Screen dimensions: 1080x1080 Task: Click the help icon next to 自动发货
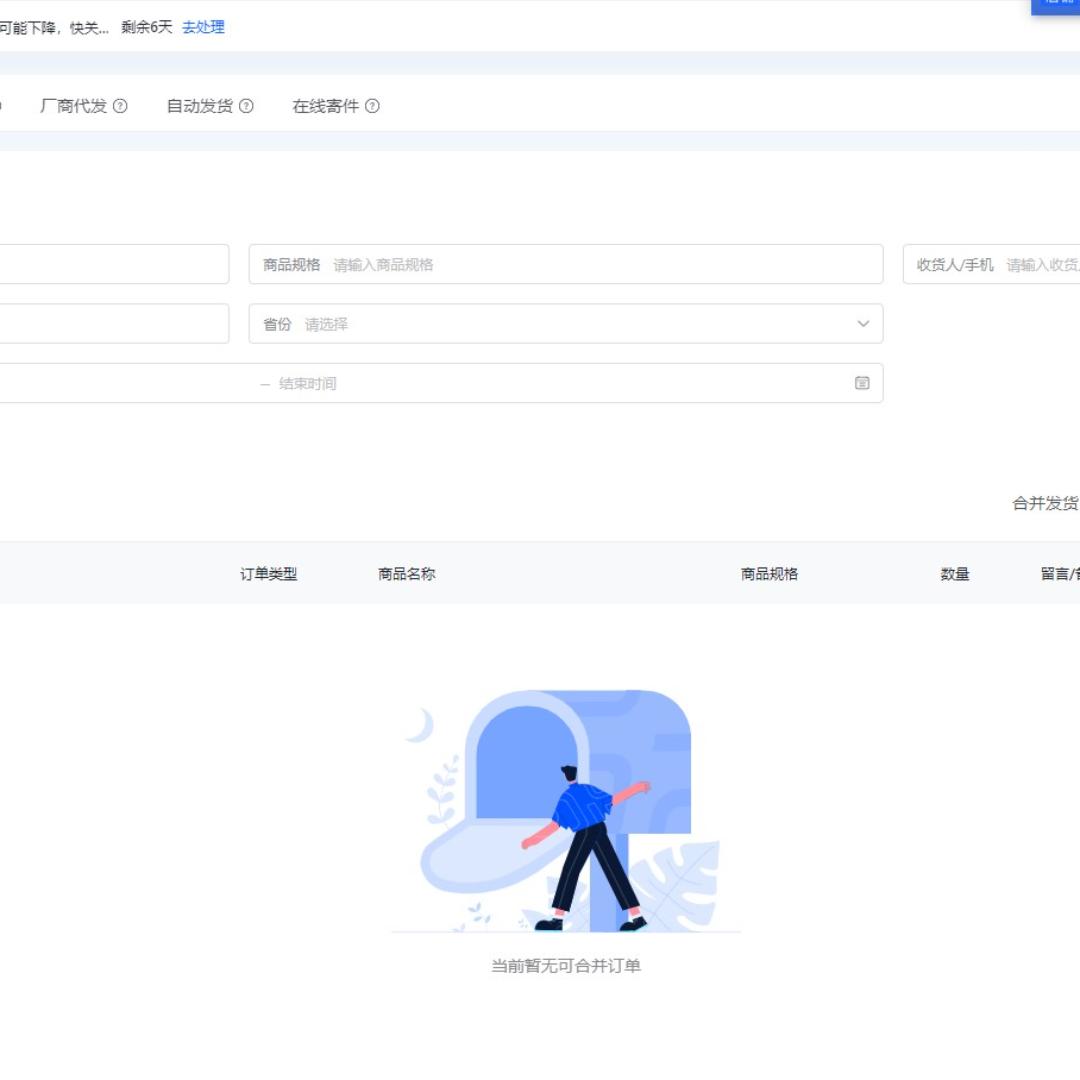[x=246, y=106]
